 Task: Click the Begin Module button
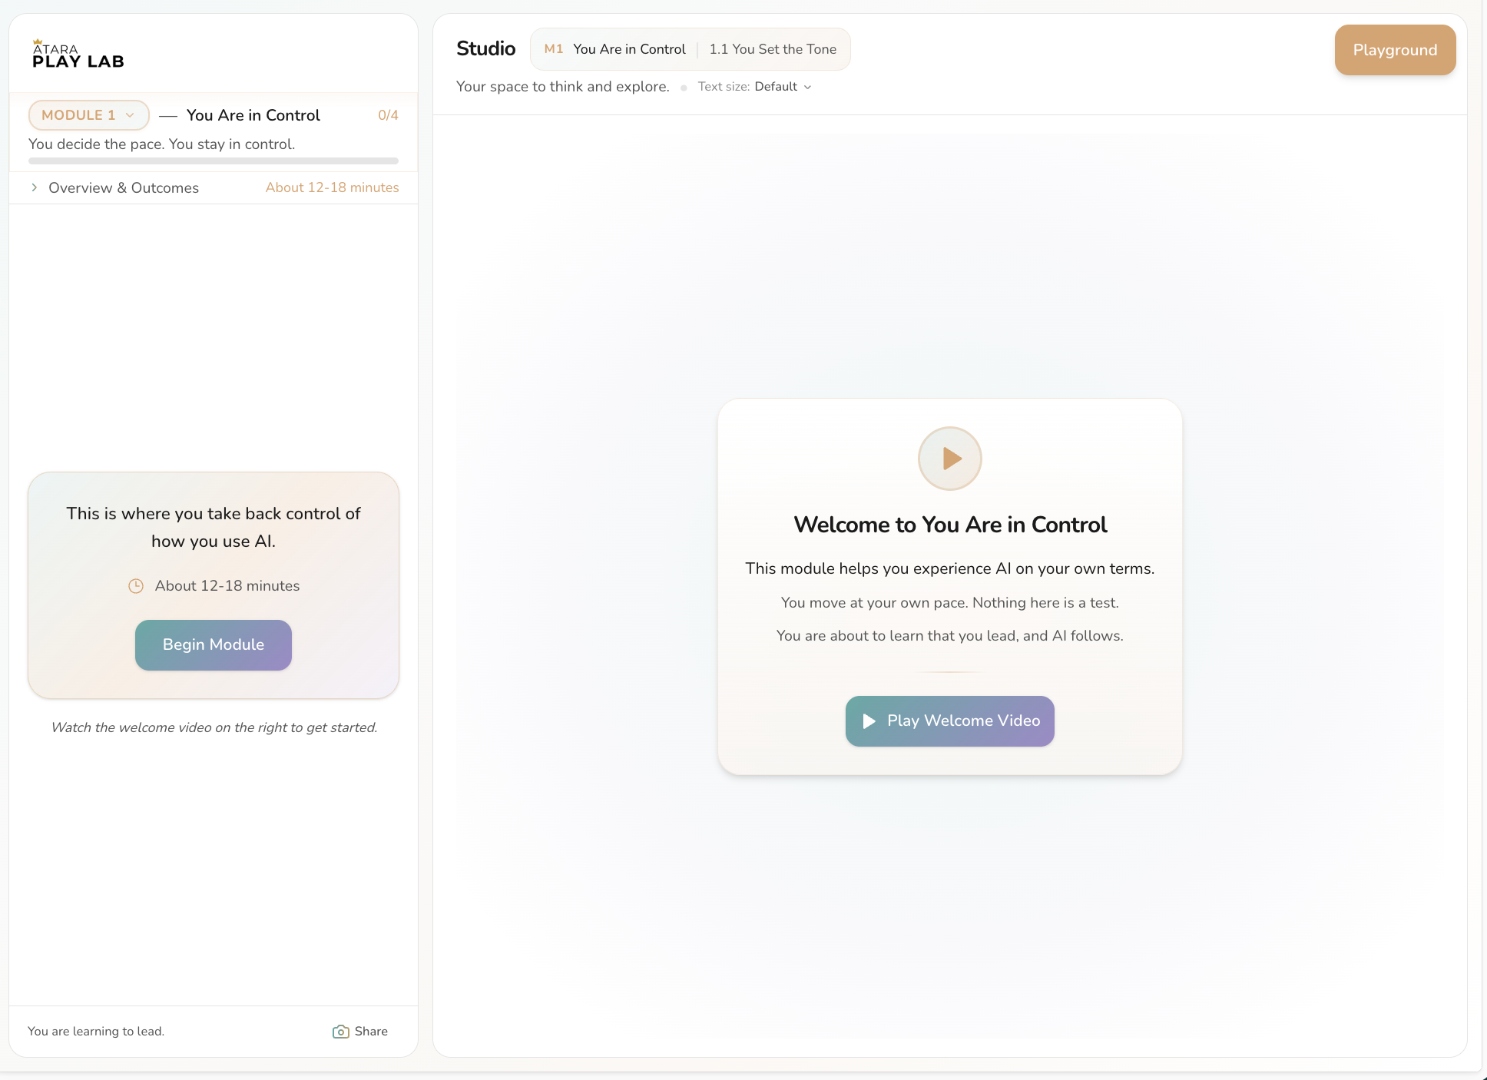click(x=213, y=645)
